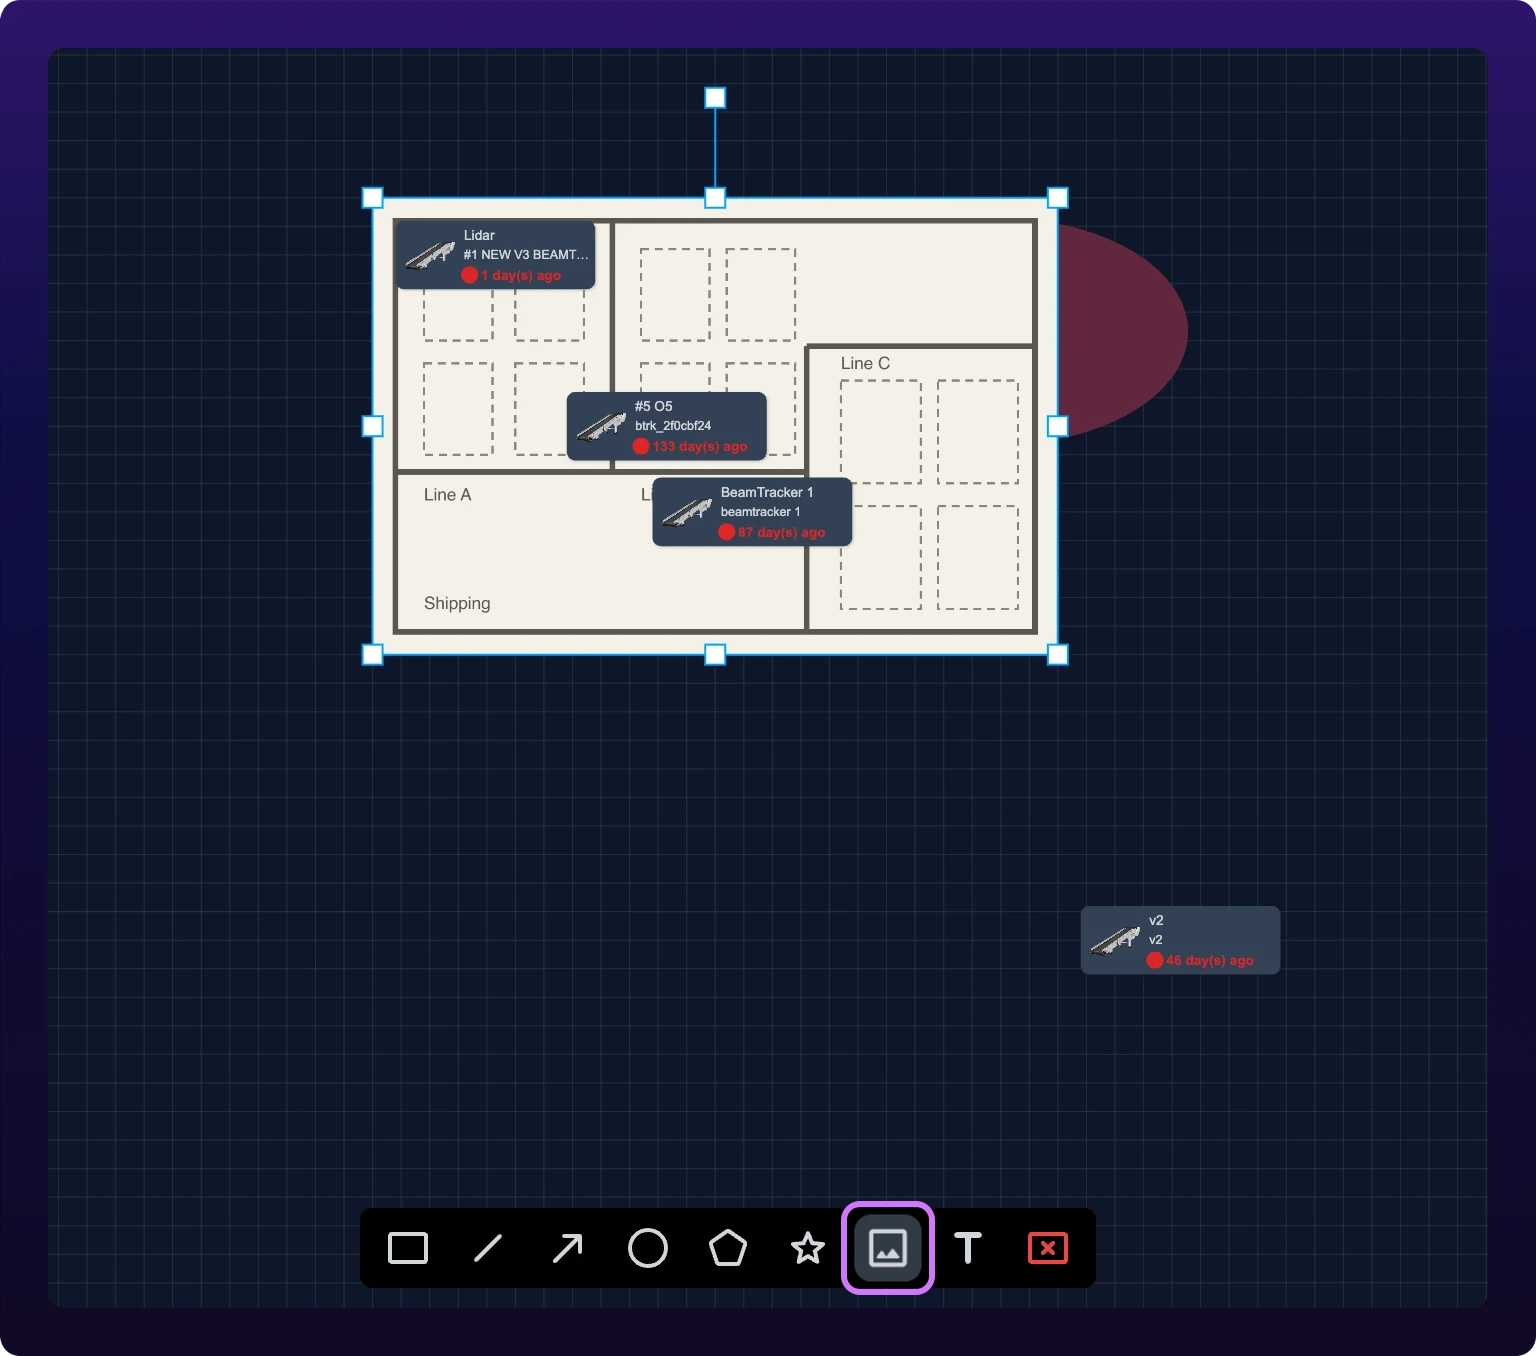Select the text tool
Viewport: 1536px width, 1356px height.
pyautogui.click(x=968, y=1248)
